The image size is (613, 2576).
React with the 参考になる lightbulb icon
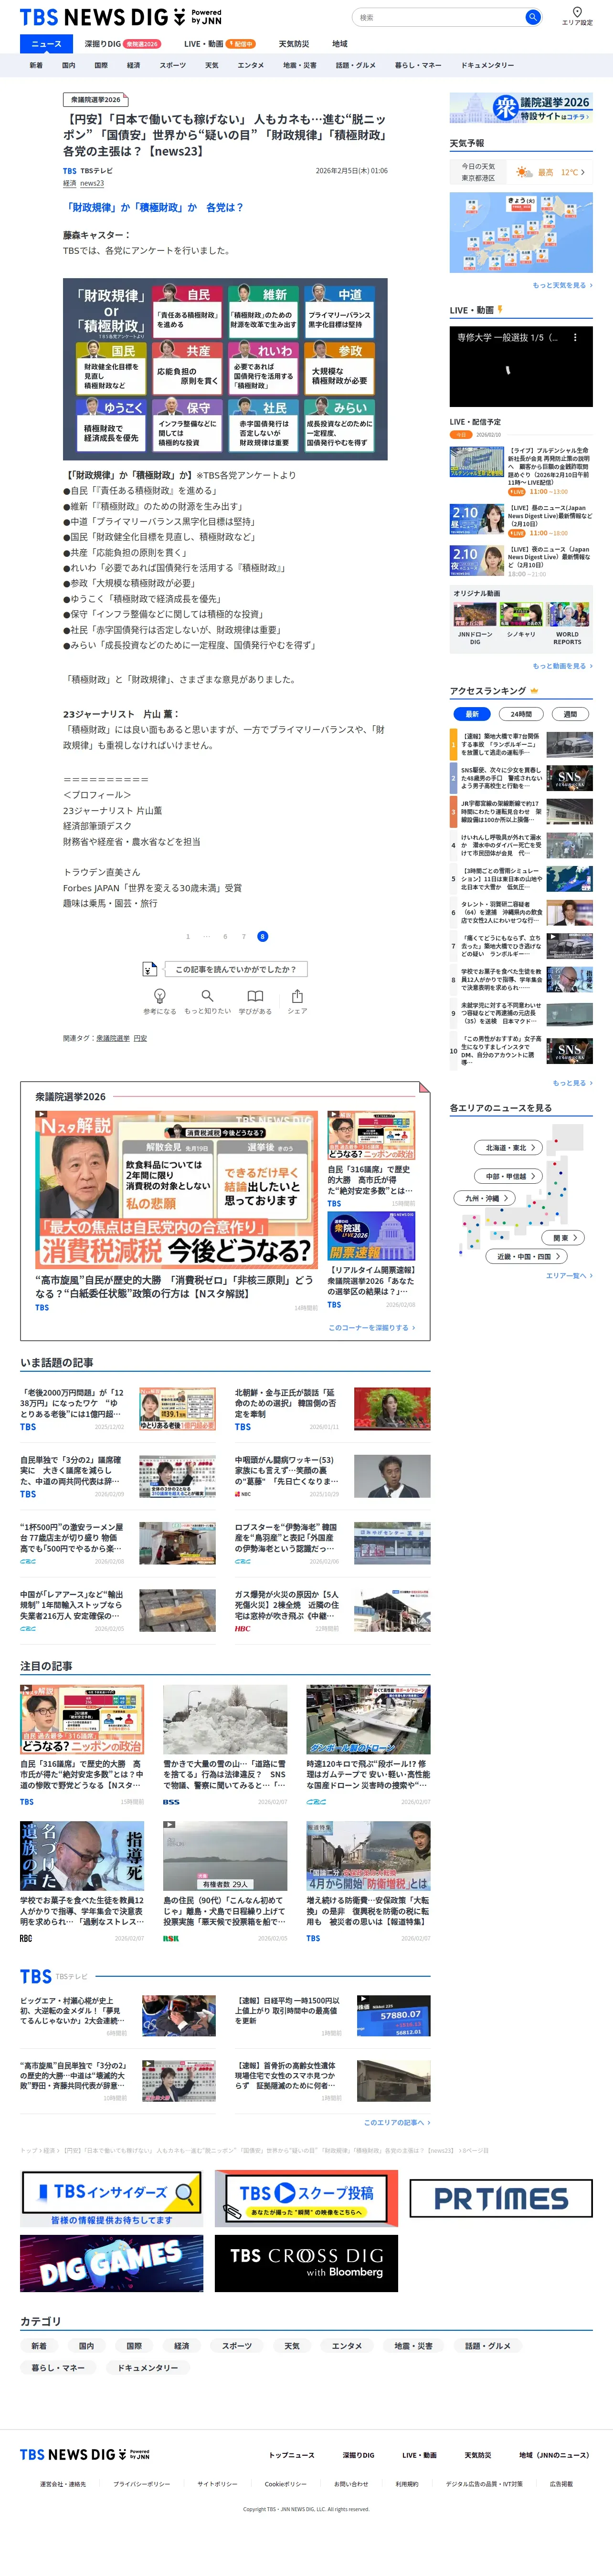[x=159, y=1001]
